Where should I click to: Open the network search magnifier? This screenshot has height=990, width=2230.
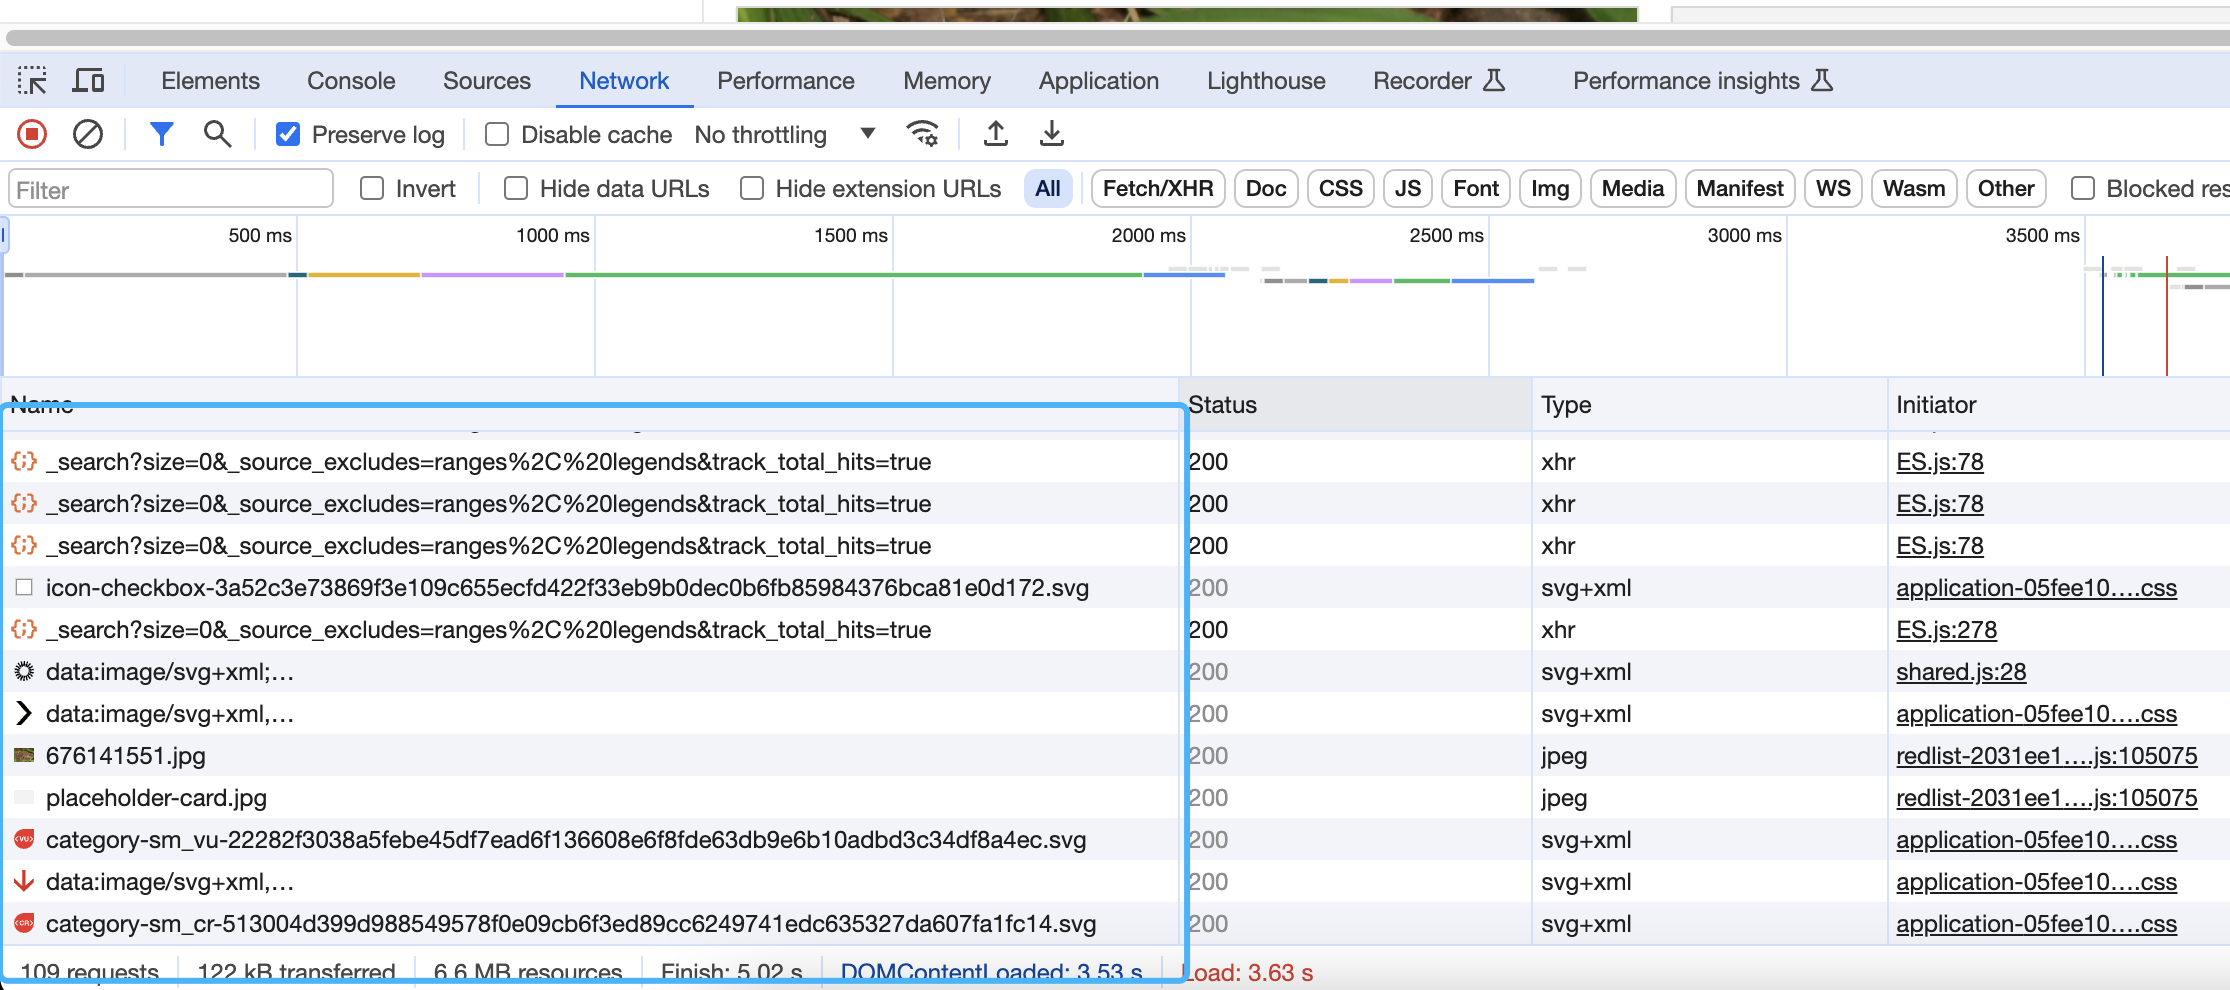217,134
